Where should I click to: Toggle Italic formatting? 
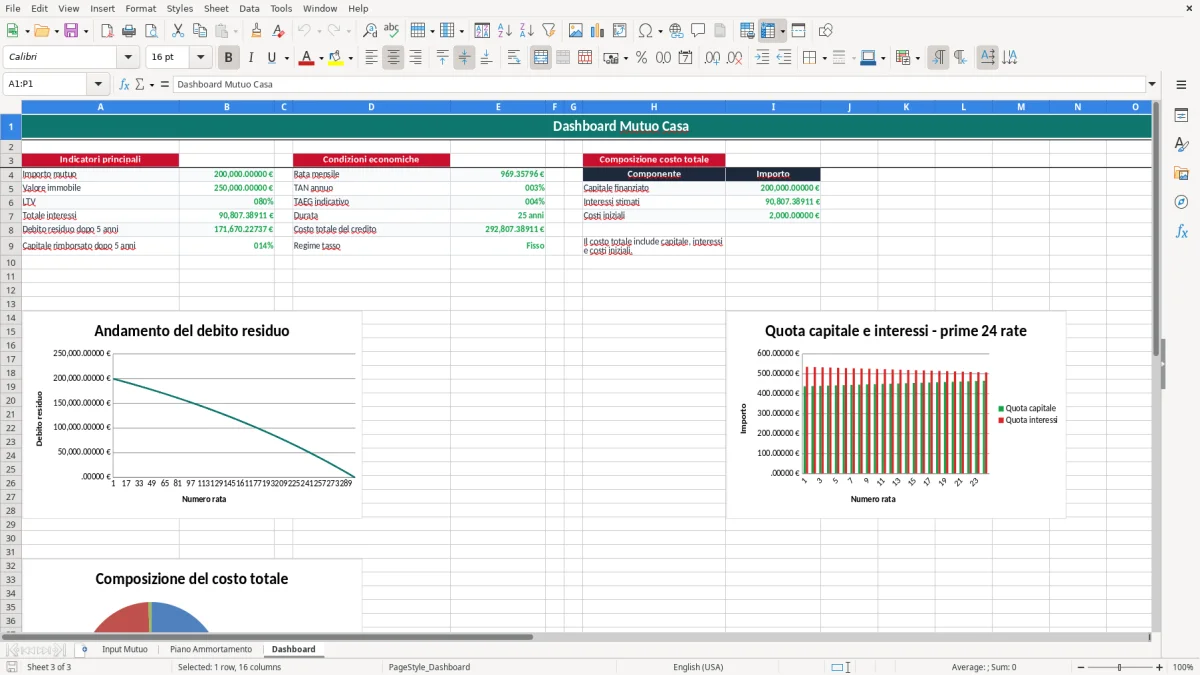click(251, 58)
